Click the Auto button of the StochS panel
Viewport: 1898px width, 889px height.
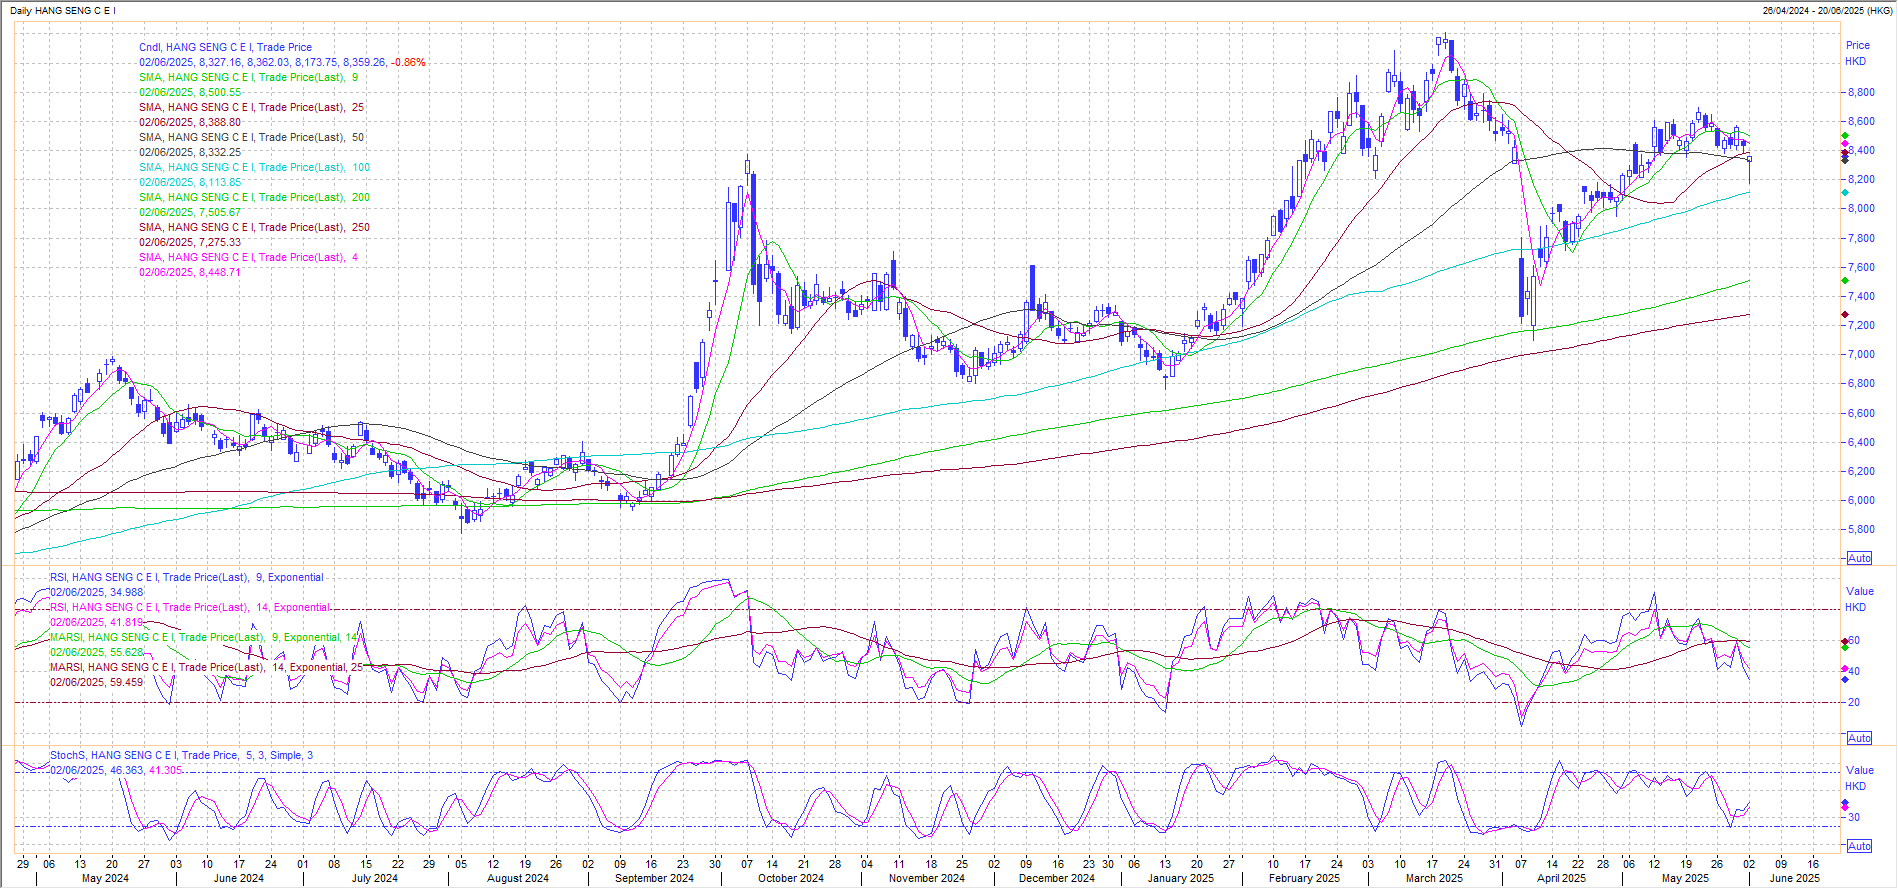(1859, 846)
